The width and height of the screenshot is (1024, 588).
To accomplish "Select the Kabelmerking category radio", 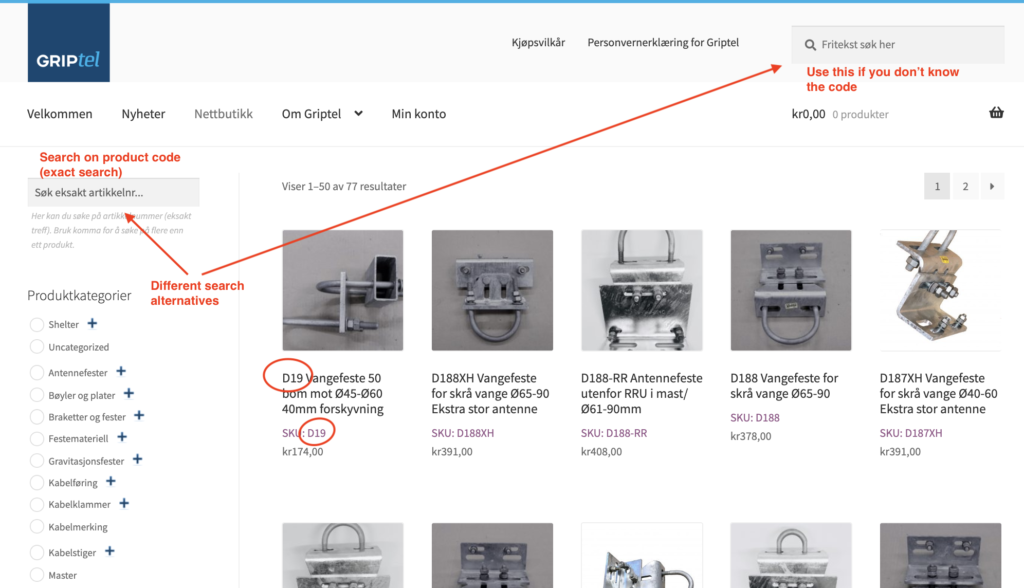I will tap(37, 527).
